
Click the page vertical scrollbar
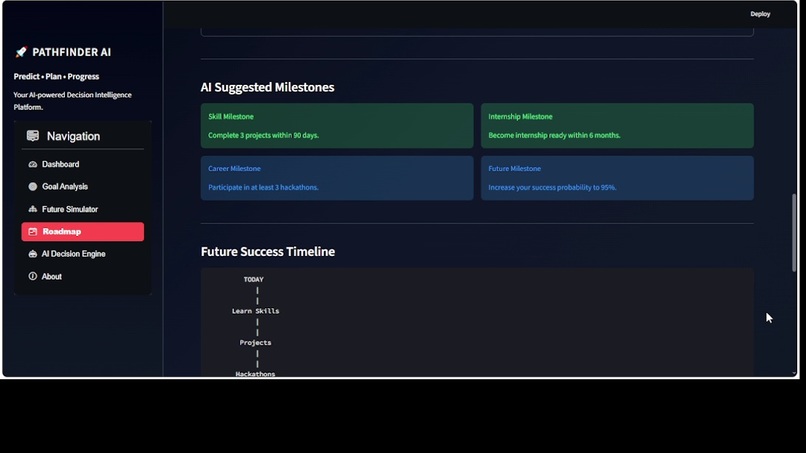point(794,232)
